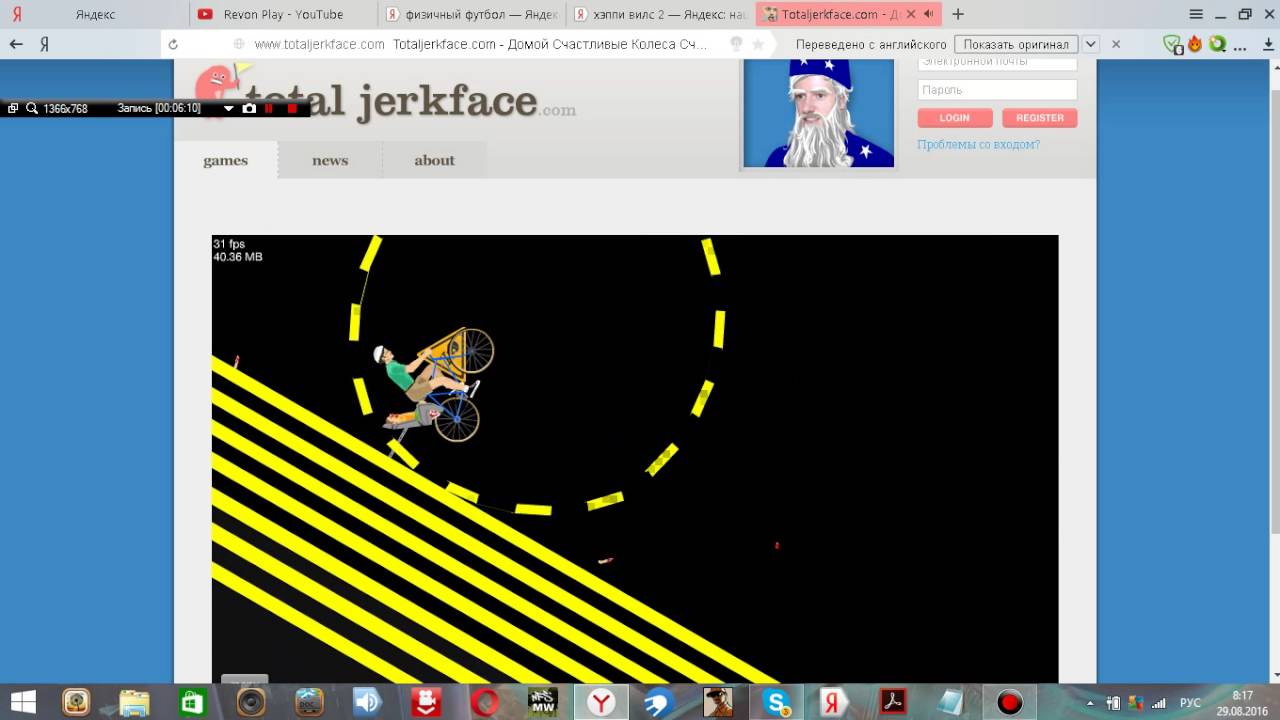Image resolution: width=1280 pixels, height=720 pixels.
Task: Open the red Я Yandex taskbar icon
Action: point(833,702)
